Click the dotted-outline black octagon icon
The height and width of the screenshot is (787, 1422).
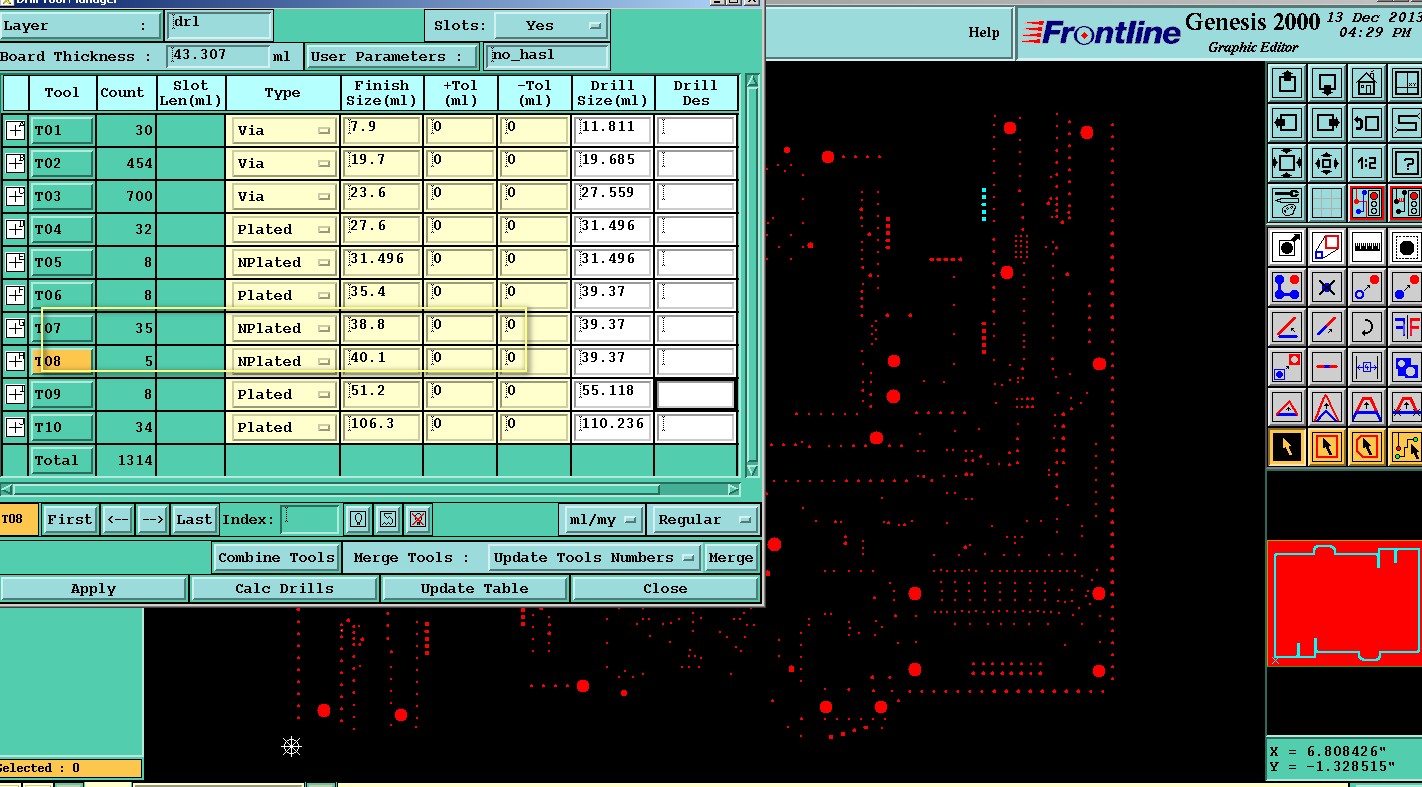(1405, 246)
